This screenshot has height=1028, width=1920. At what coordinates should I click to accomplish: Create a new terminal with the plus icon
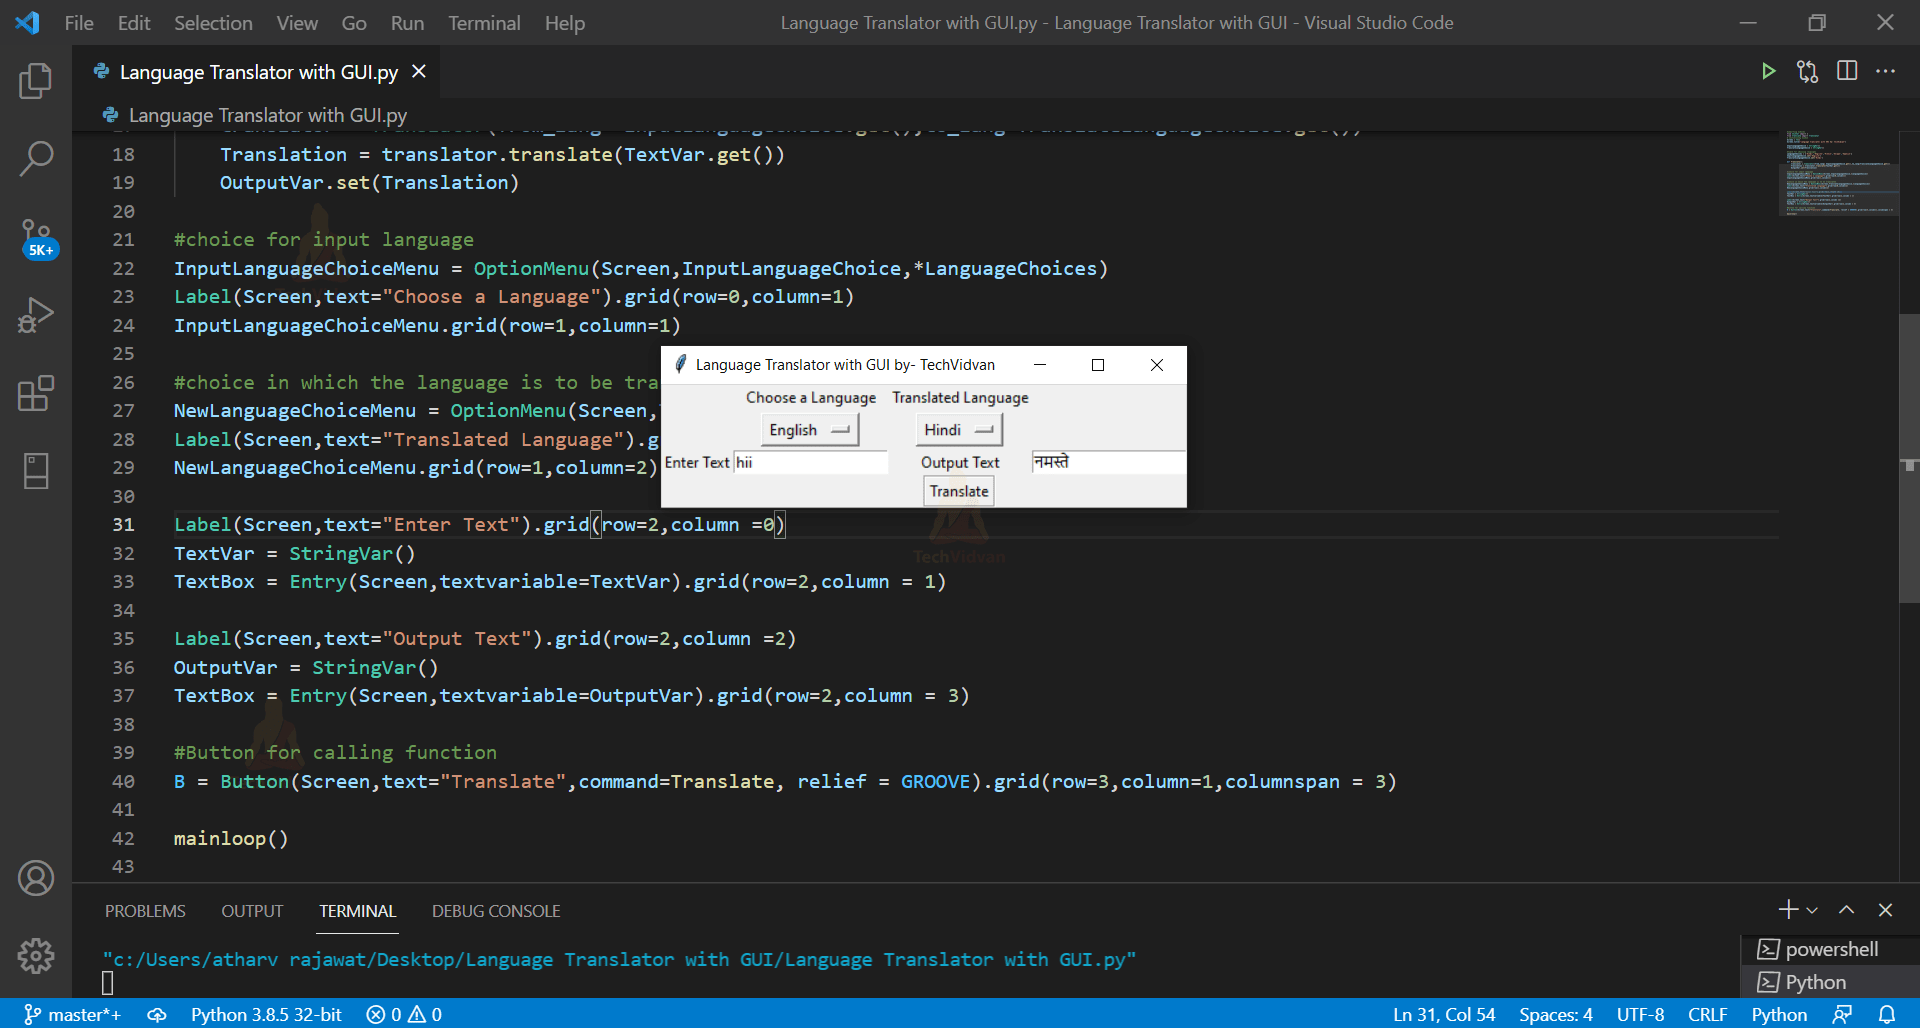point(1788,909)
